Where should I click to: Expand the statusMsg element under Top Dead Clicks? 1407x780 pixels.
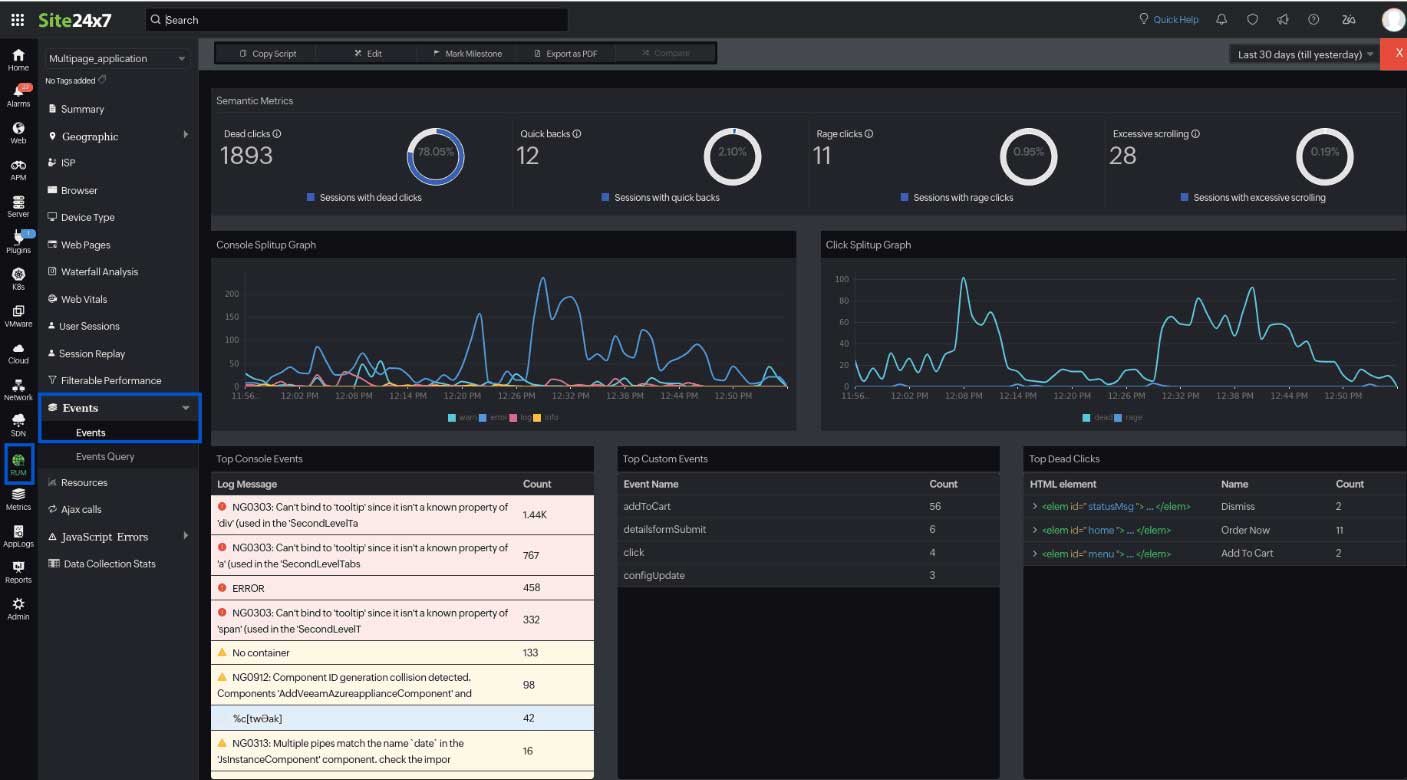click(x=1035, y=506)
